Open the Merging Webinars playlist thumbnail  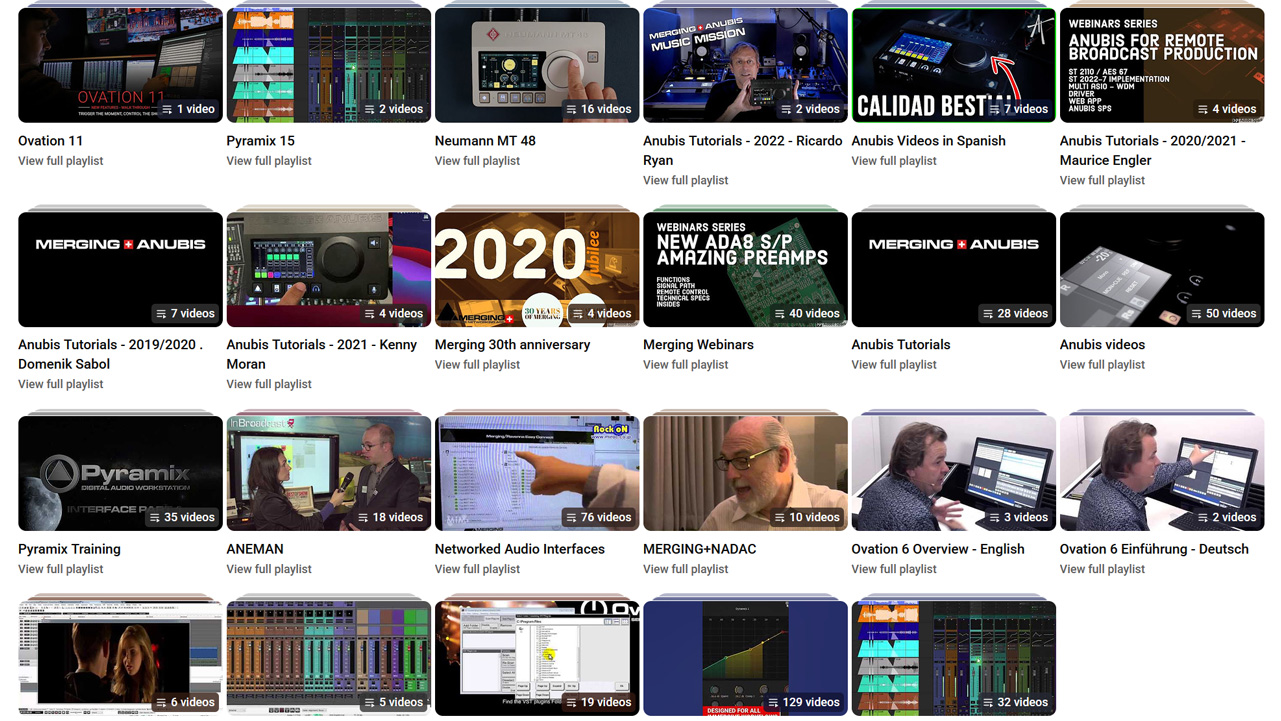click(745, 269)
